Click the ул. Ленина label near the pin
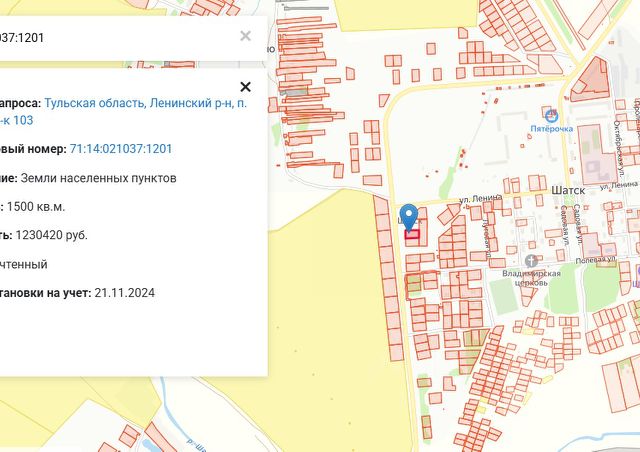Screen dimensions: 640x452 coord(480,198)
